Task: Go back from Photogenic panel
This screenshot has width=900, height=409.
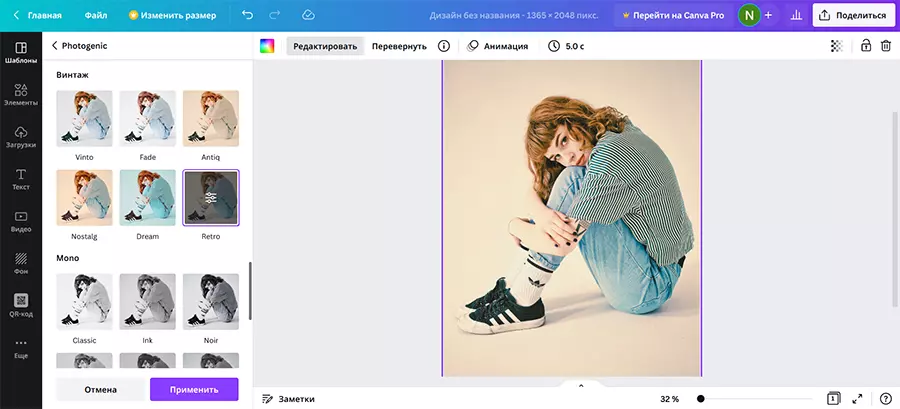Action: 54,46
